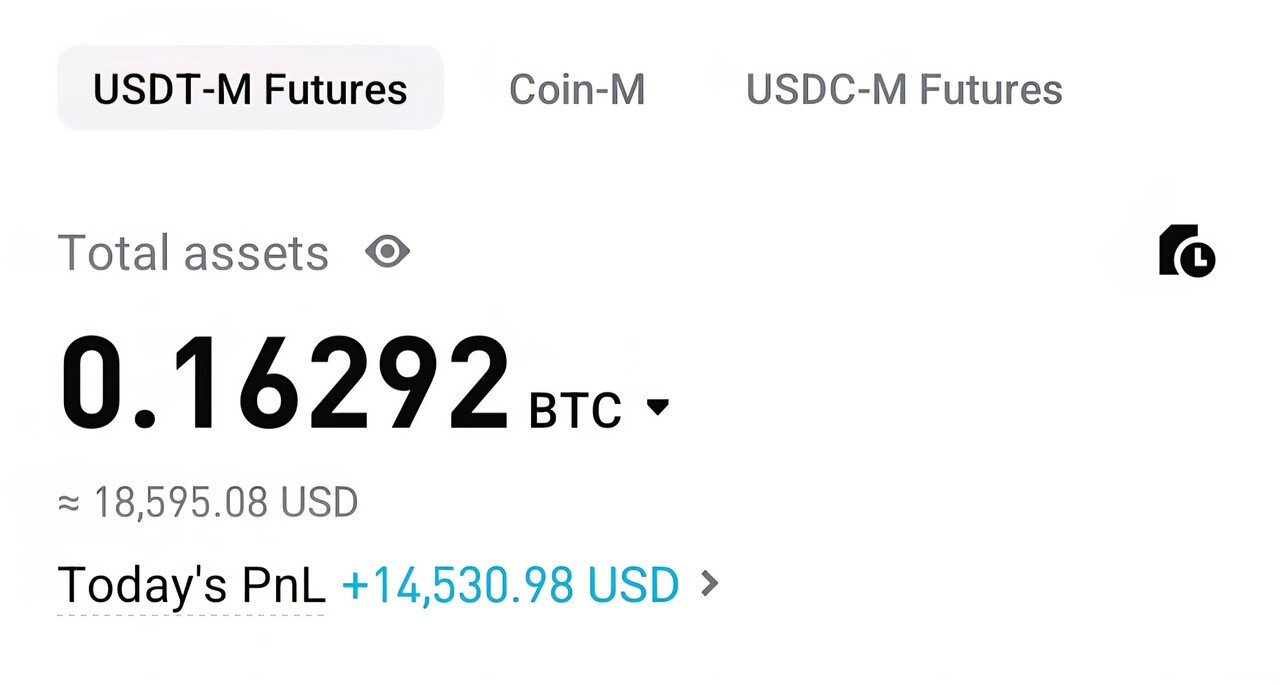Switch to the USDC-M Futures tab
Image resolution: width=1280 pixels, height=684 pixels.
click(x=904, y=90)
